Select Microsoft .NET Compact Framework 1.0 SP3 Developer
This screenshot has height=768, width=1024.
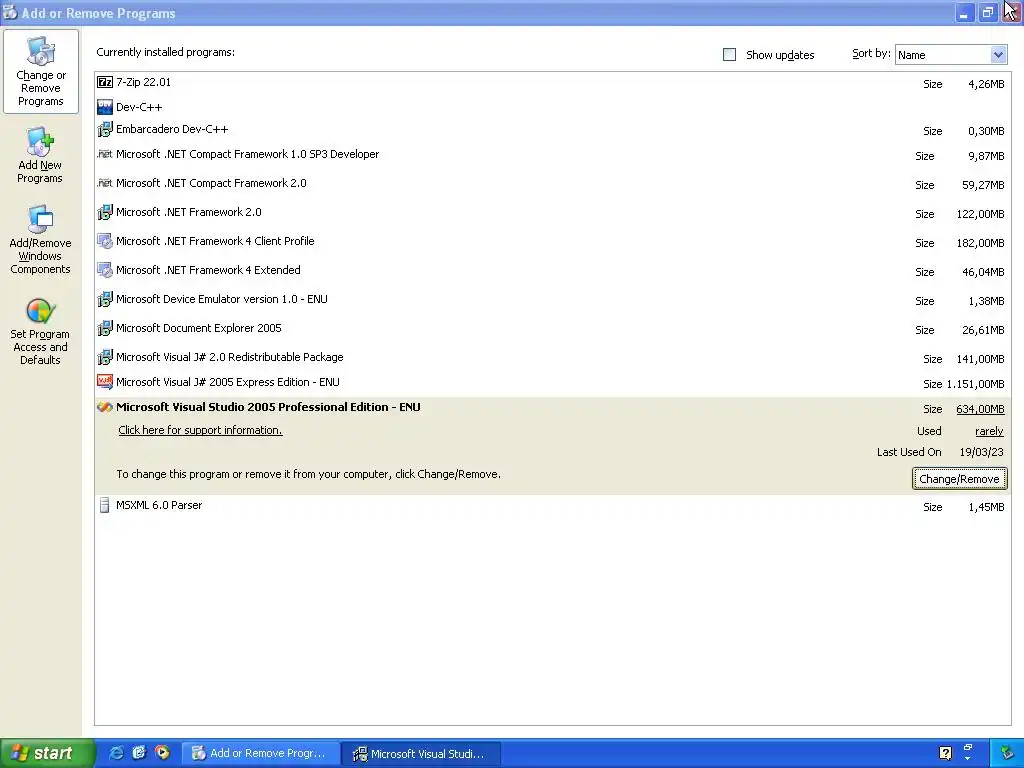552,155
